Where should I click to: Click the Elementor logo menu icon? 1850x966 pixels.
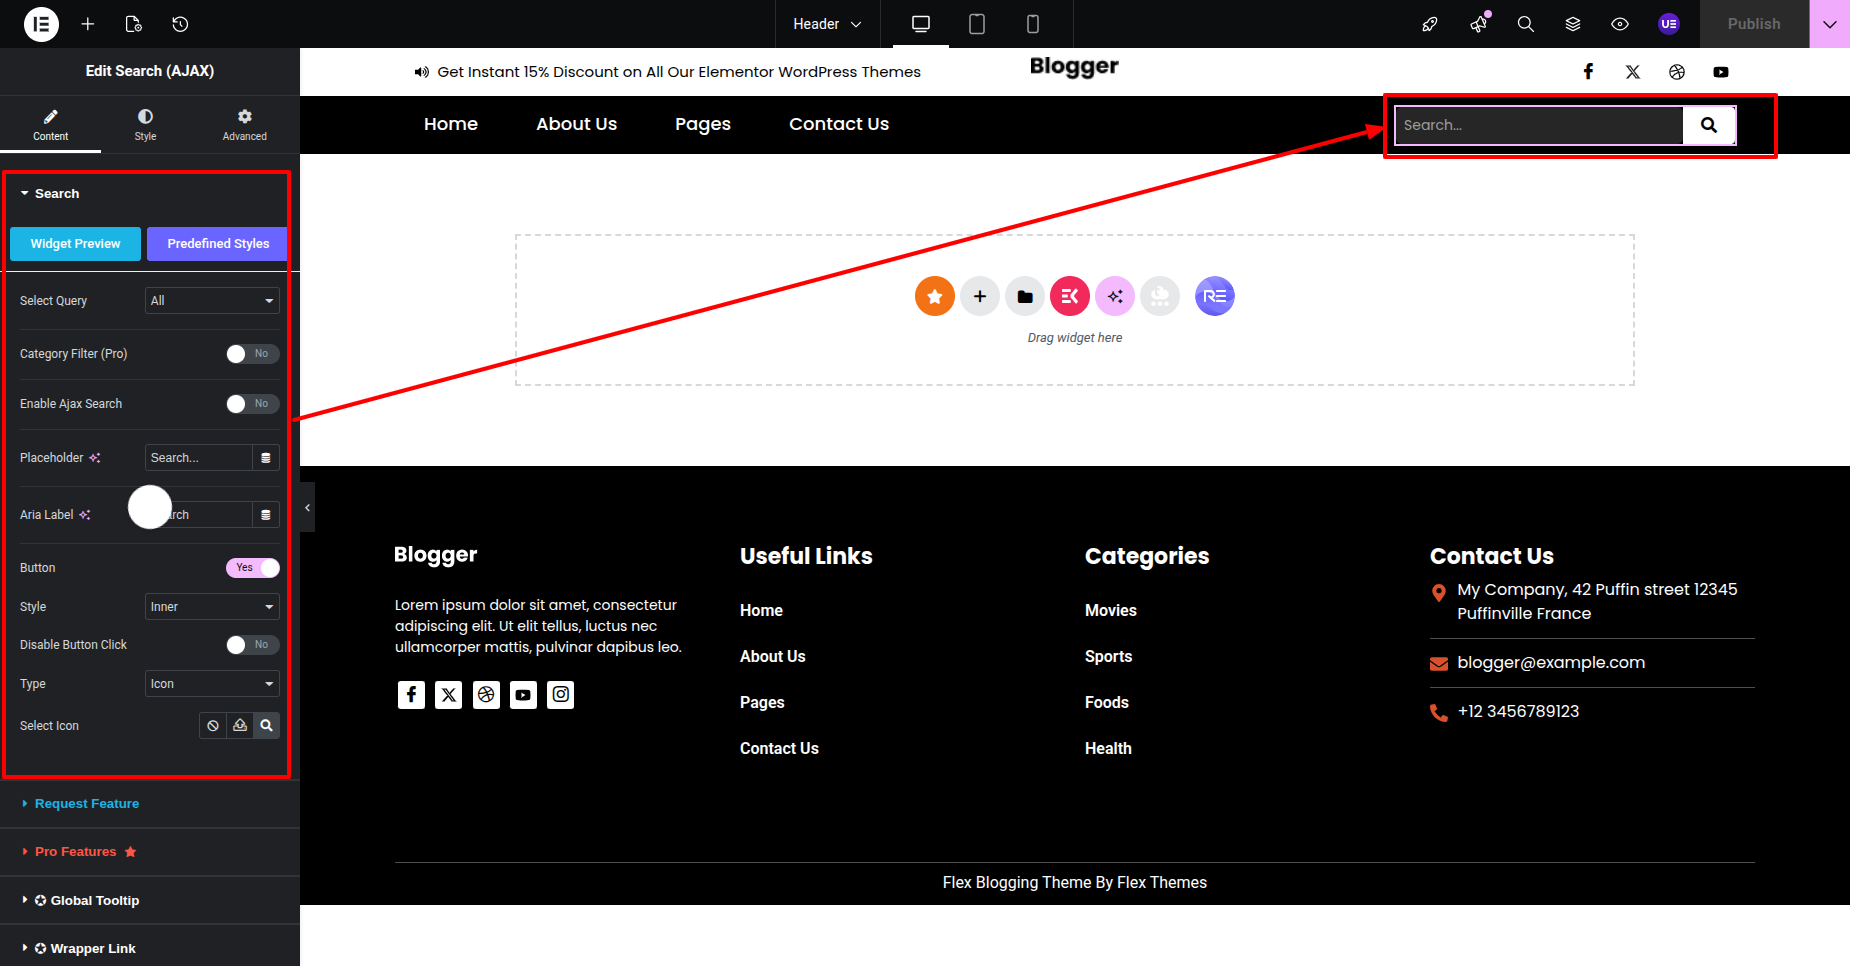click(41, 24)
